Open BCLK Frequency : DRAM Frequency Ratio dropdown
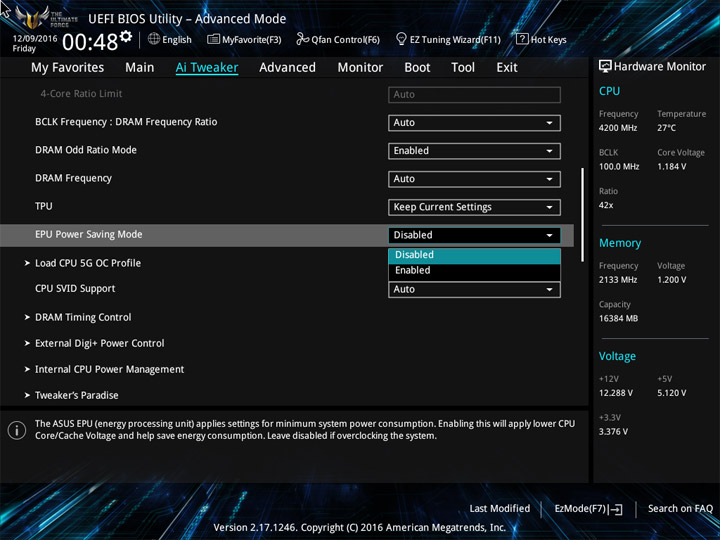This screenshot has height=540, width=720. (x=474, y=123)
